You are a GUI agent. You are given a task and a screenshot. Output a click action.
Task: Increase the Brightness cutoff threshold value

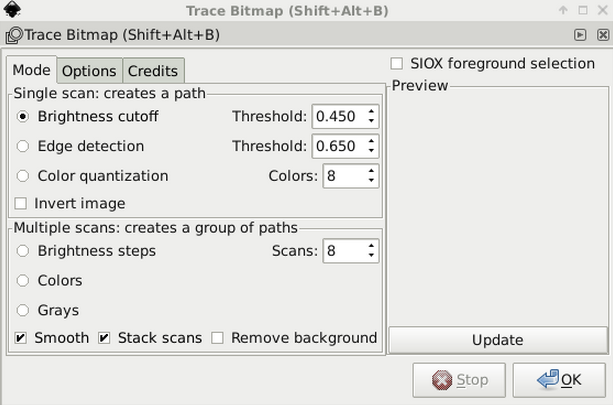[x=371, y=111]
